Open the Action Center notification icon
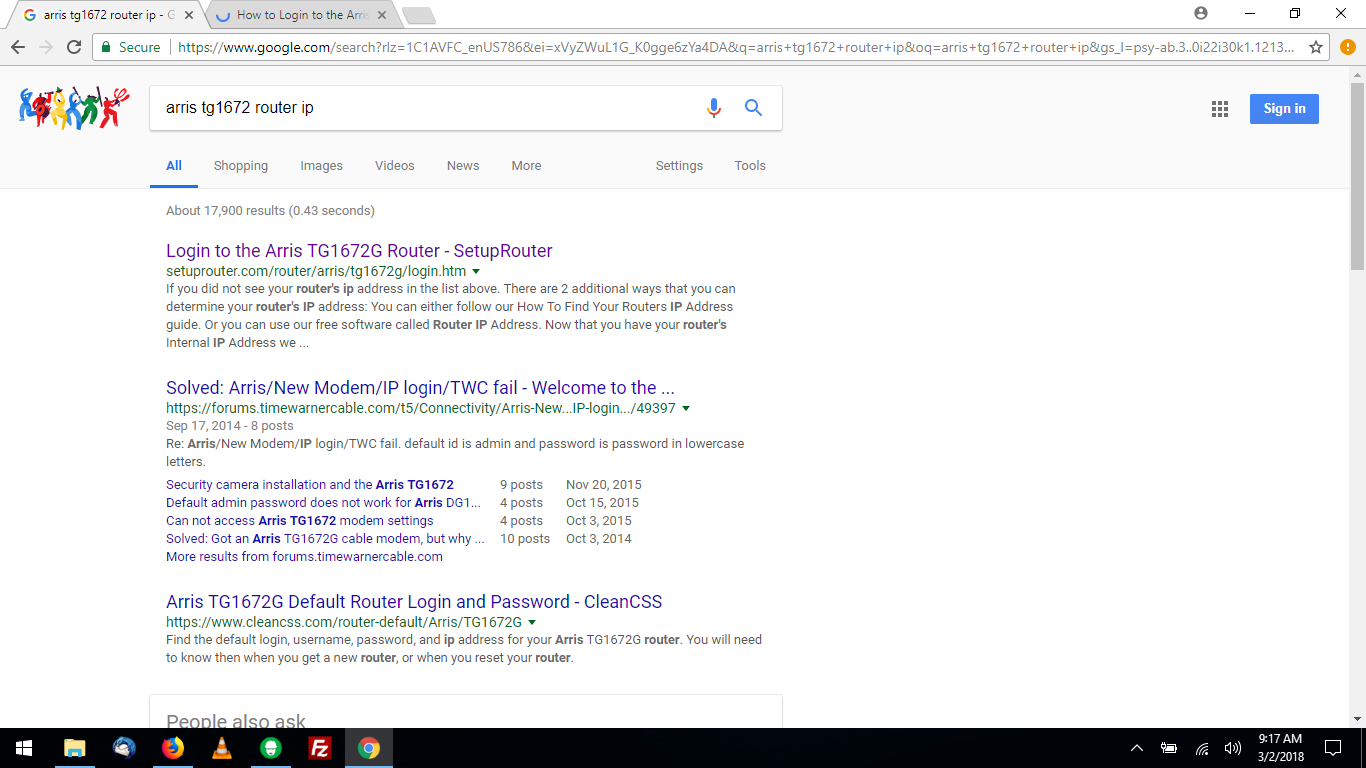1366x768 pixels. click(x=1333, y=748)
